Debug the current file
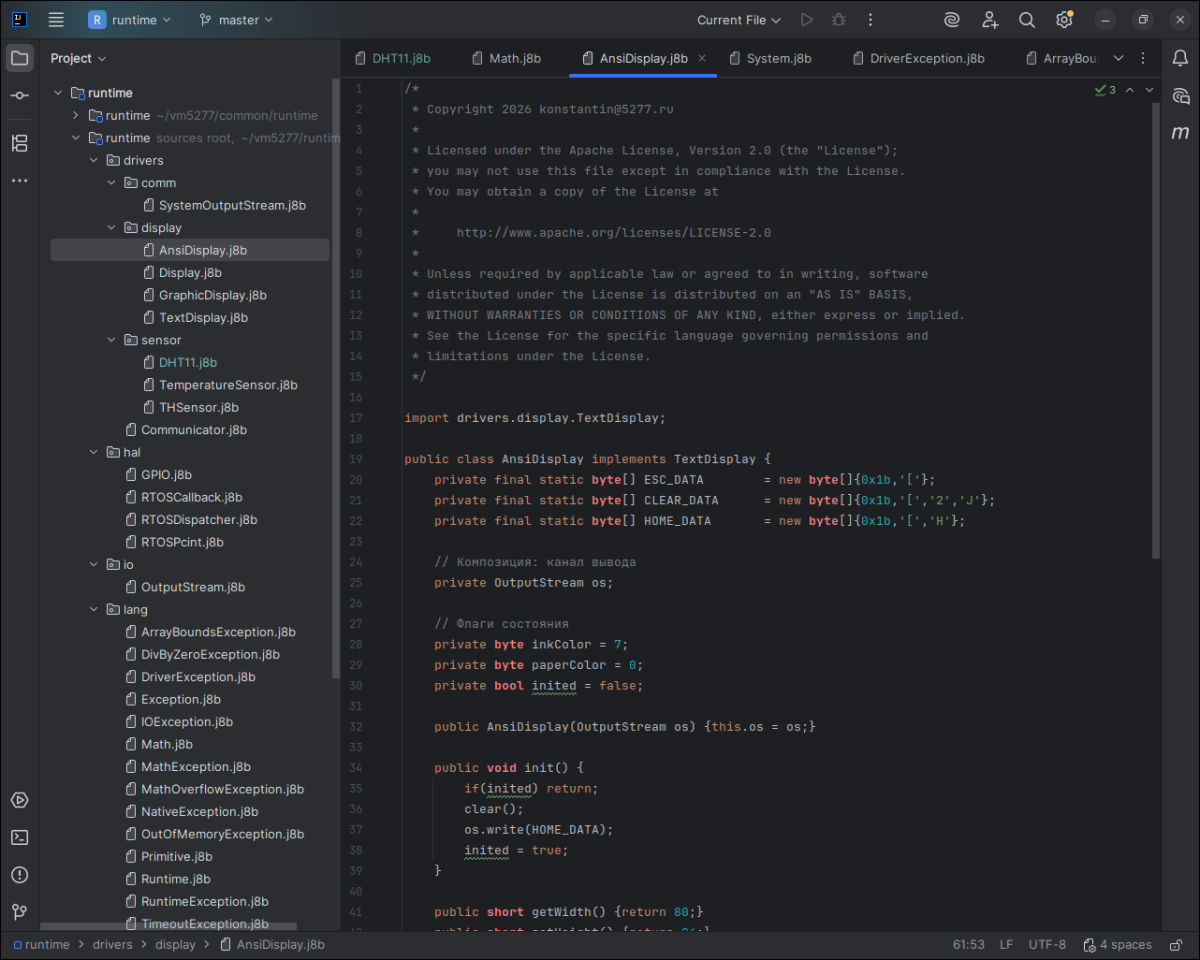1200x960 pixels. [838, 20]
